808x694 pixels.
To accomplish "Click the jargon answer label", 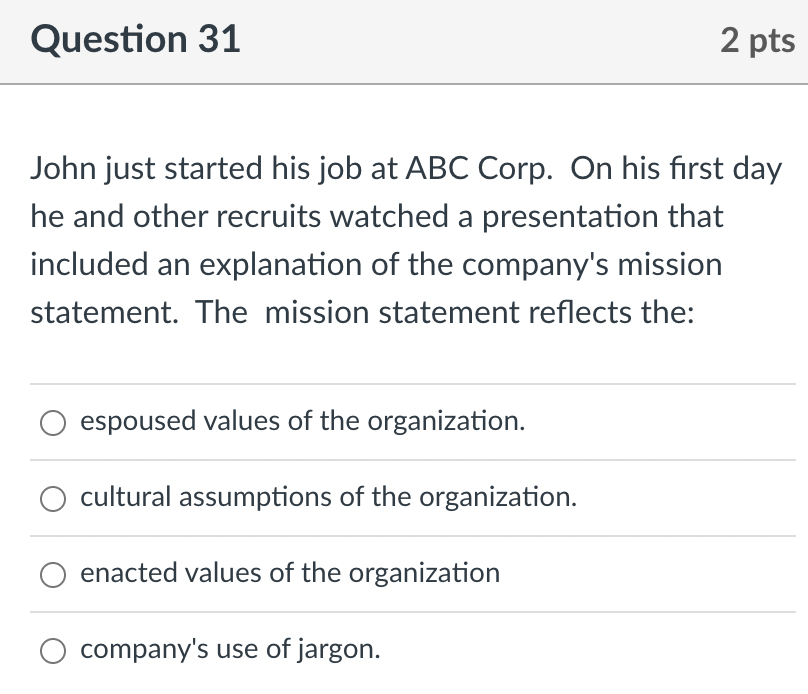I will point(232,649).
